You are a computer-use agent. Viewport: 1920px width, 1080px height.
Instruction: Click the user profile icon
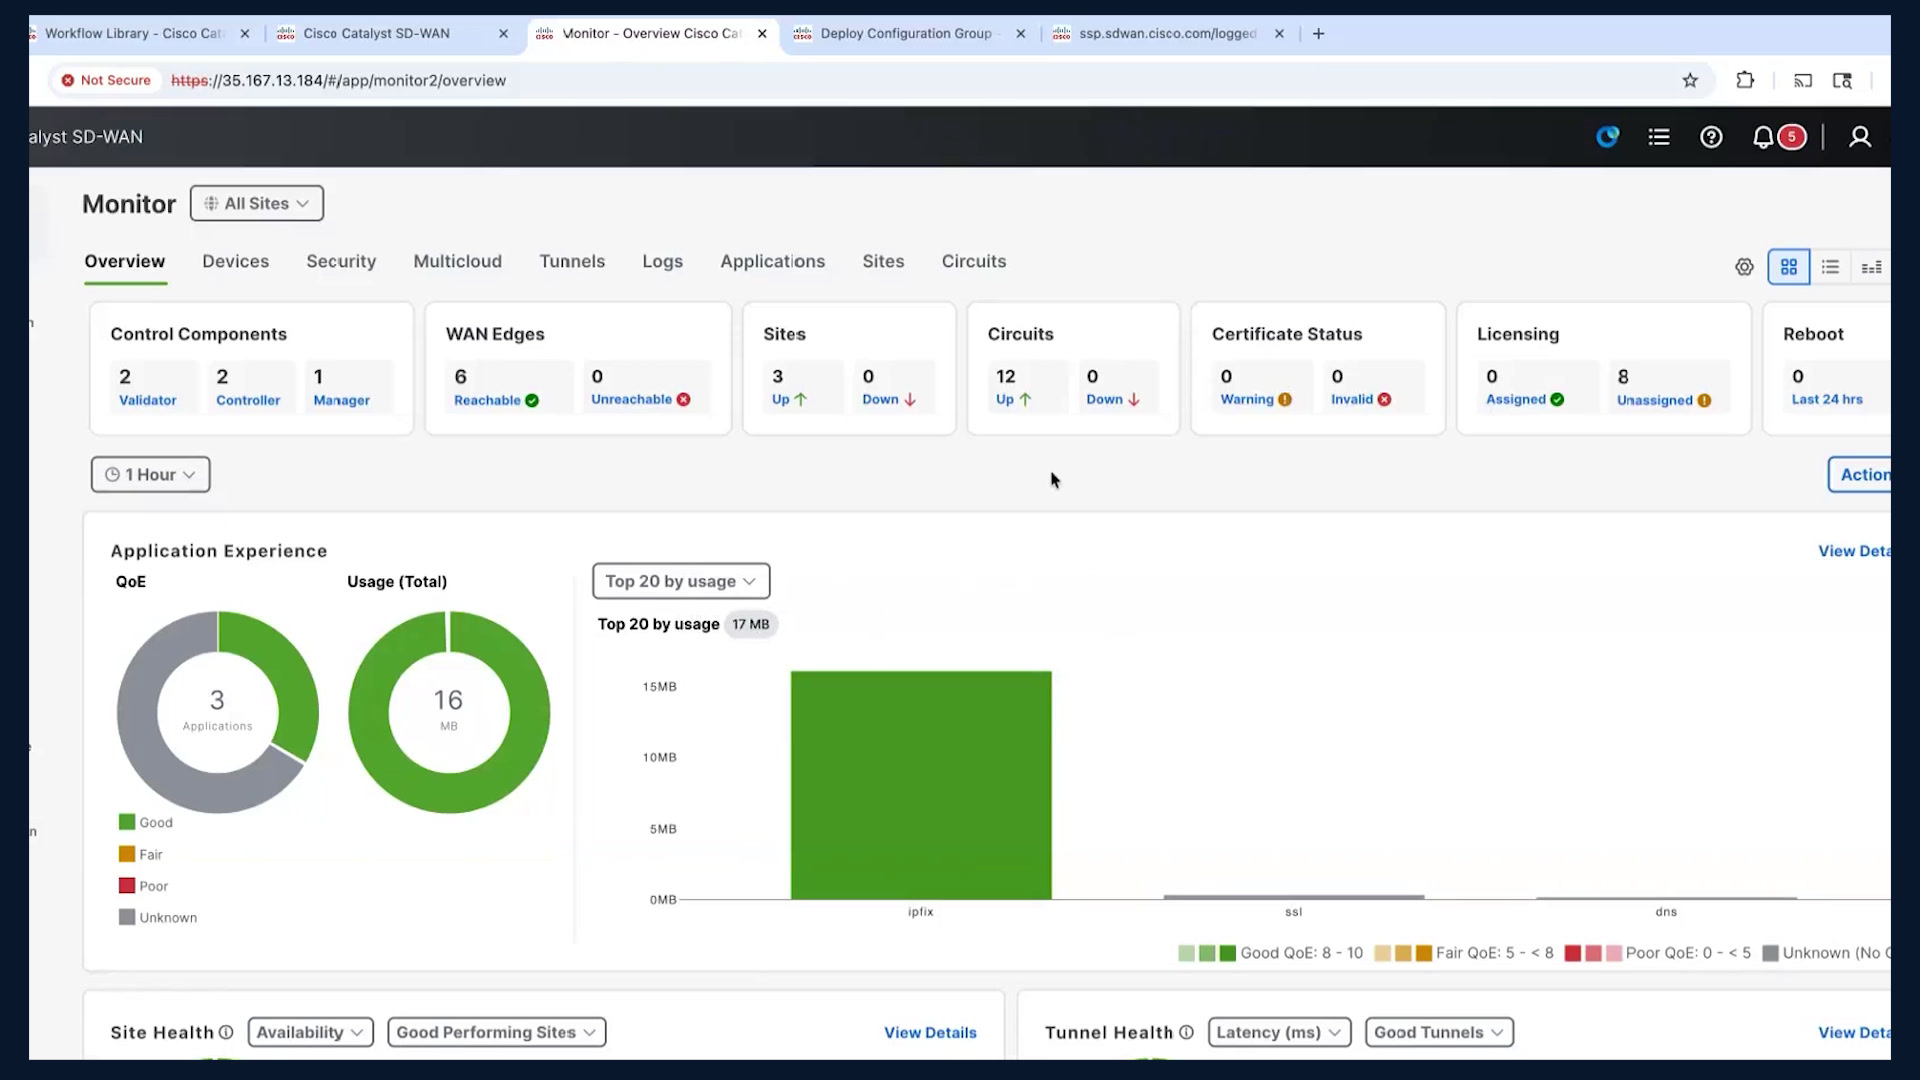1860,137
